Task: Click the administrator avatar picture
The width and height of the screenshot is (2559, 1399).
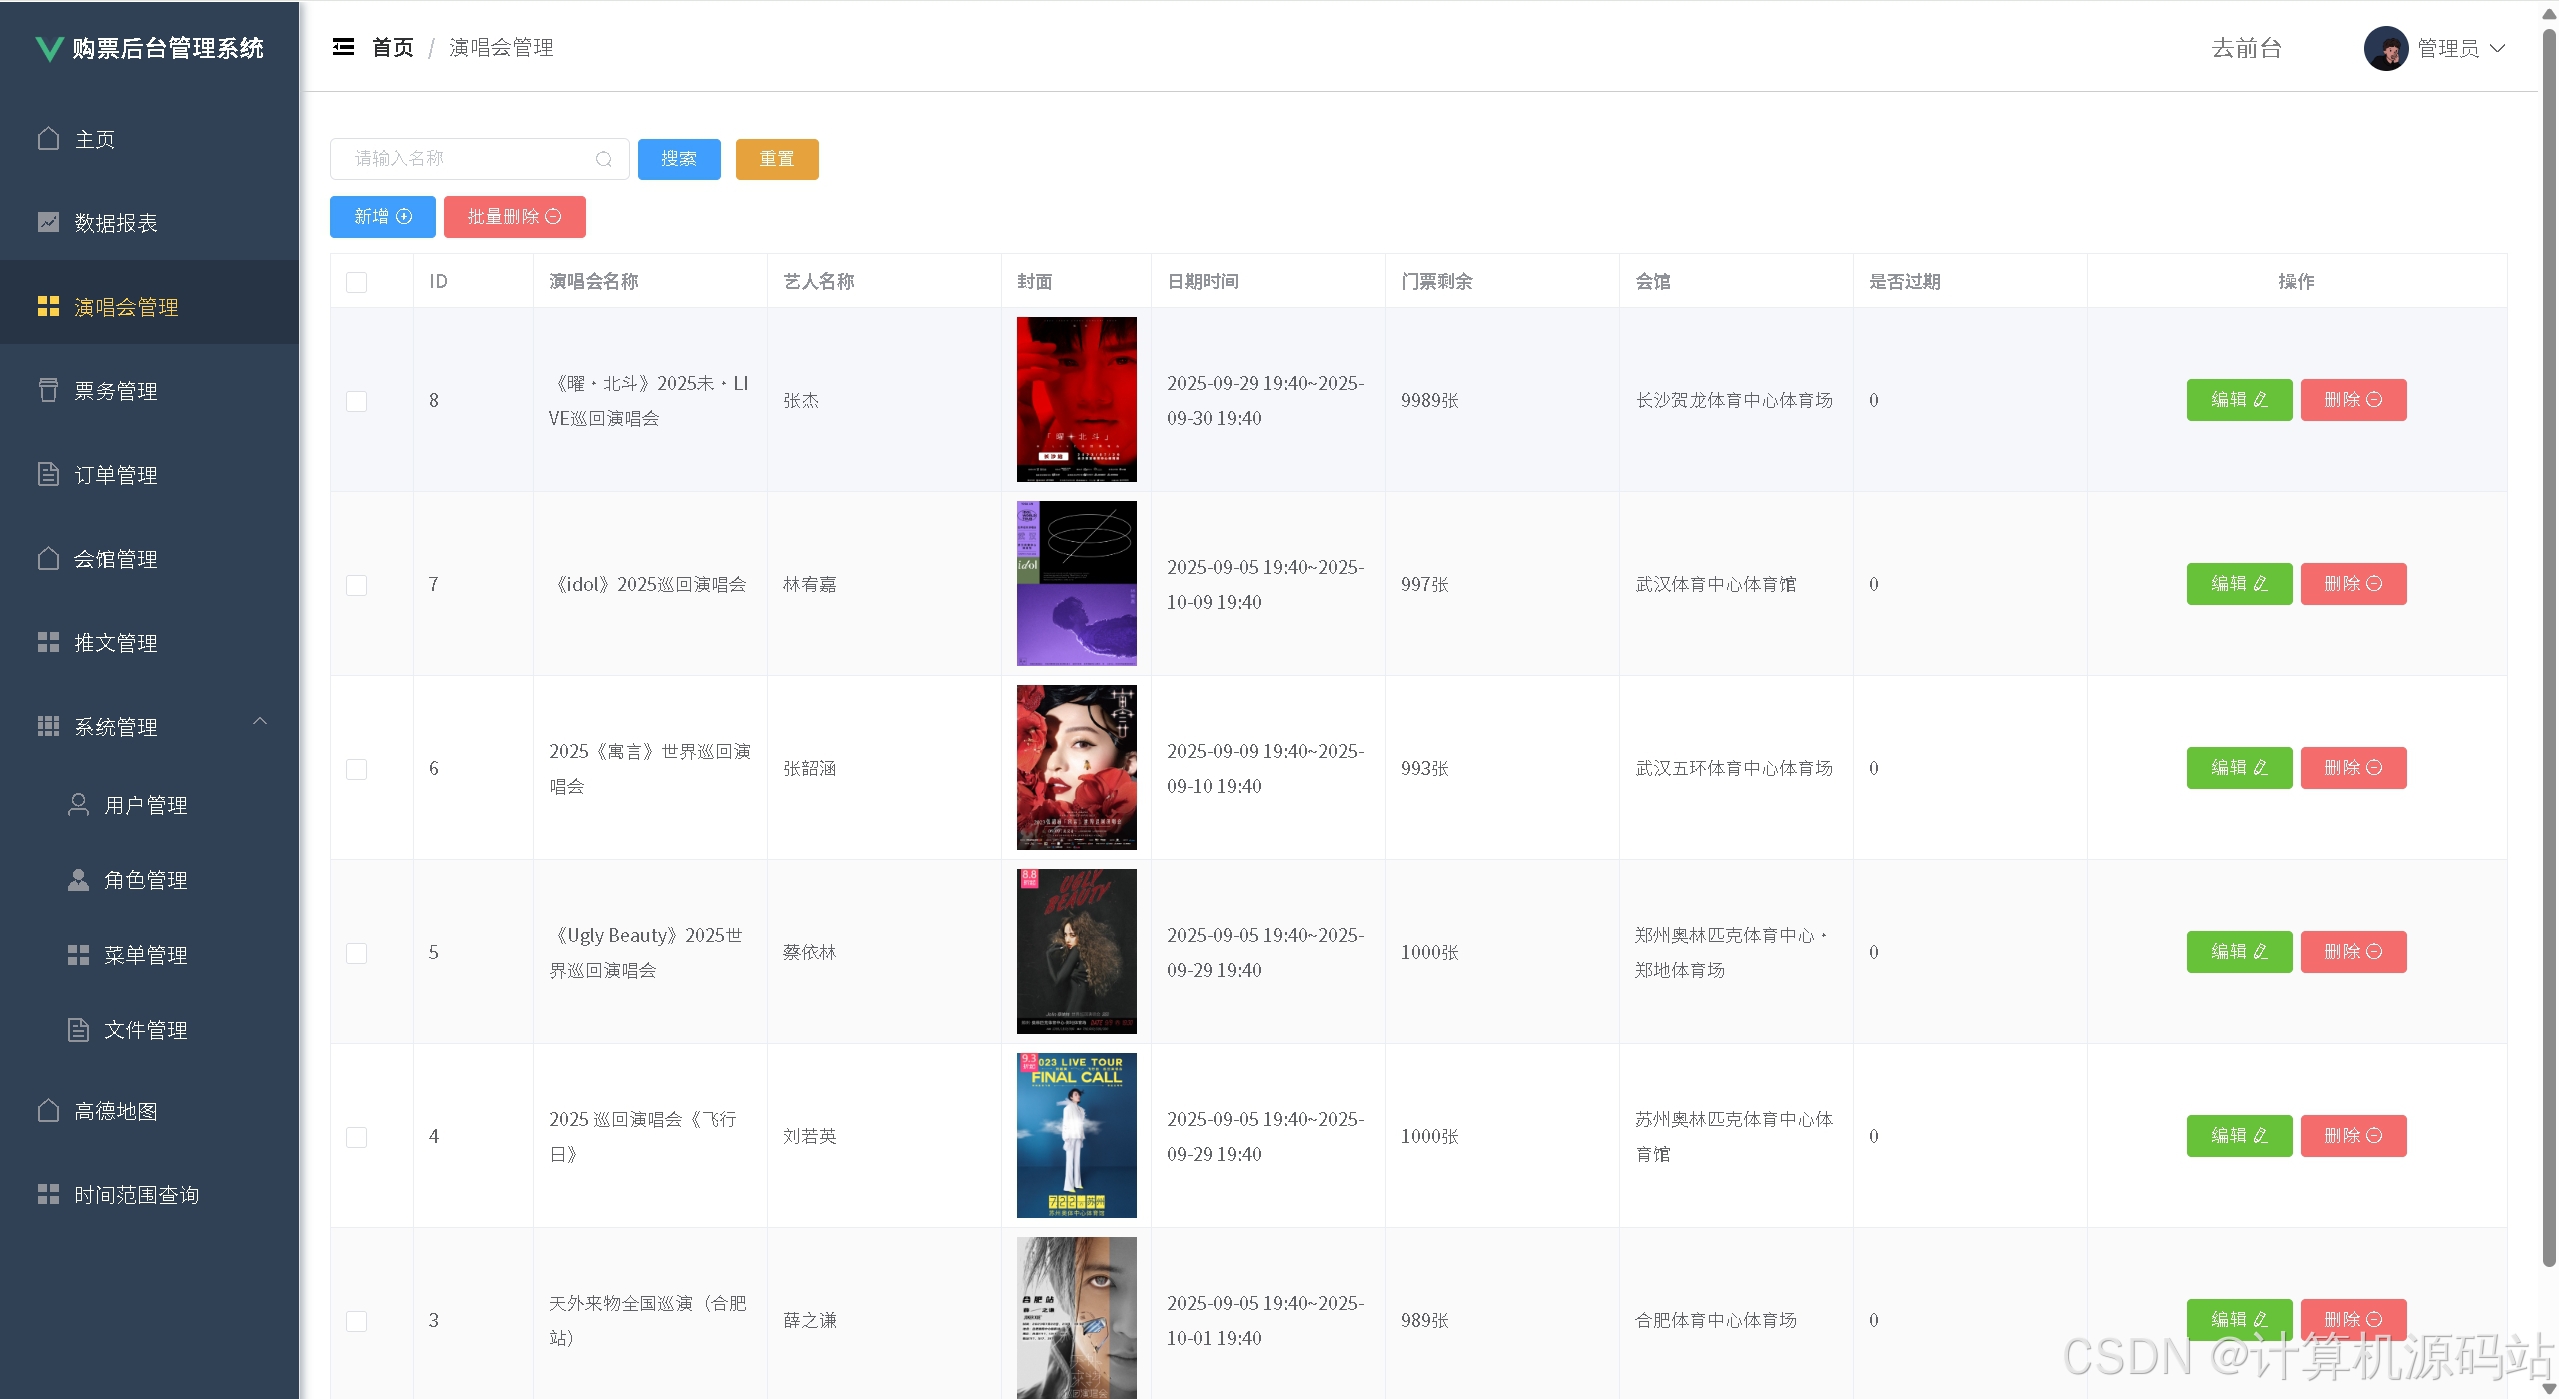Action: pyautogui.click(x=2386, y=48)
